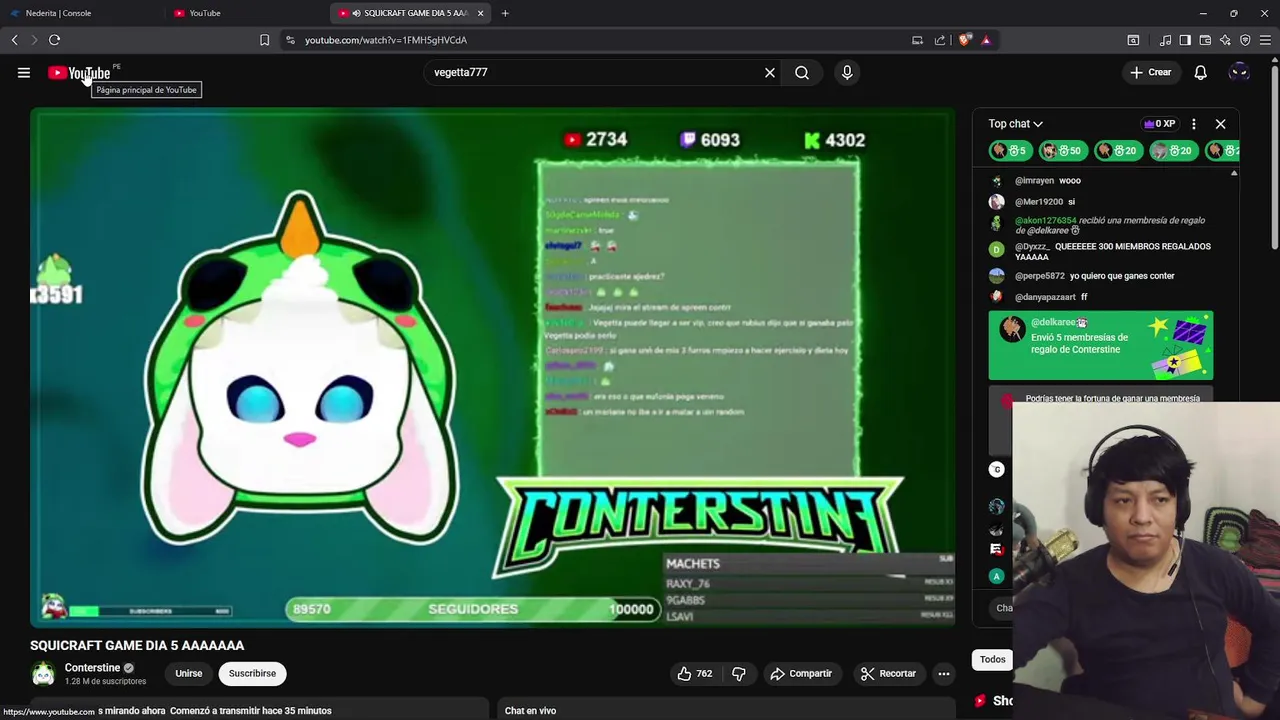Toggle the browser sidebar panel
Viewport: 1280px width, 720px height.
coord(1185,40)
